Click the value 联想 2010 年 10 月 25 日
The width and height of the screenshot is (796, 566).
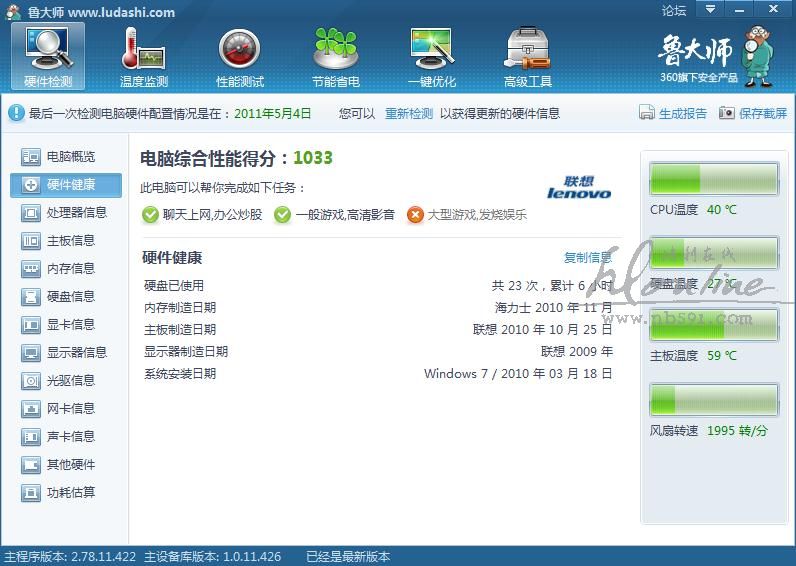(x=542, y=330)
